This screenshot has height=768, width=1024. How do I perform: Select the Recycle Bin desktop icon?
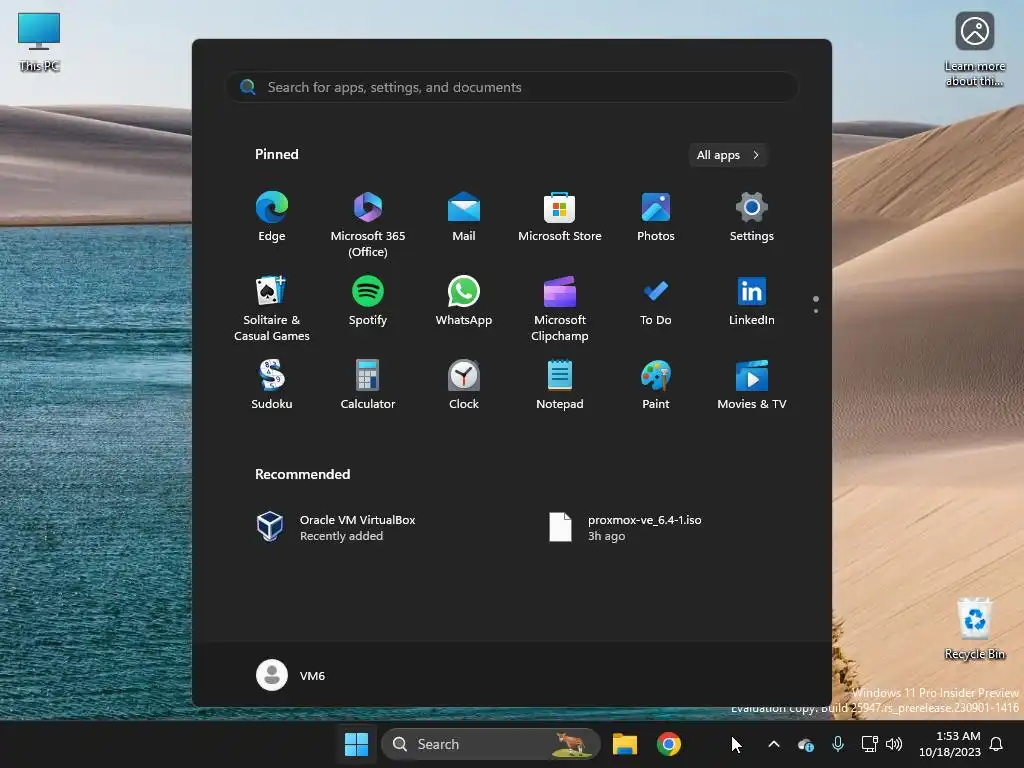point(974,628)
